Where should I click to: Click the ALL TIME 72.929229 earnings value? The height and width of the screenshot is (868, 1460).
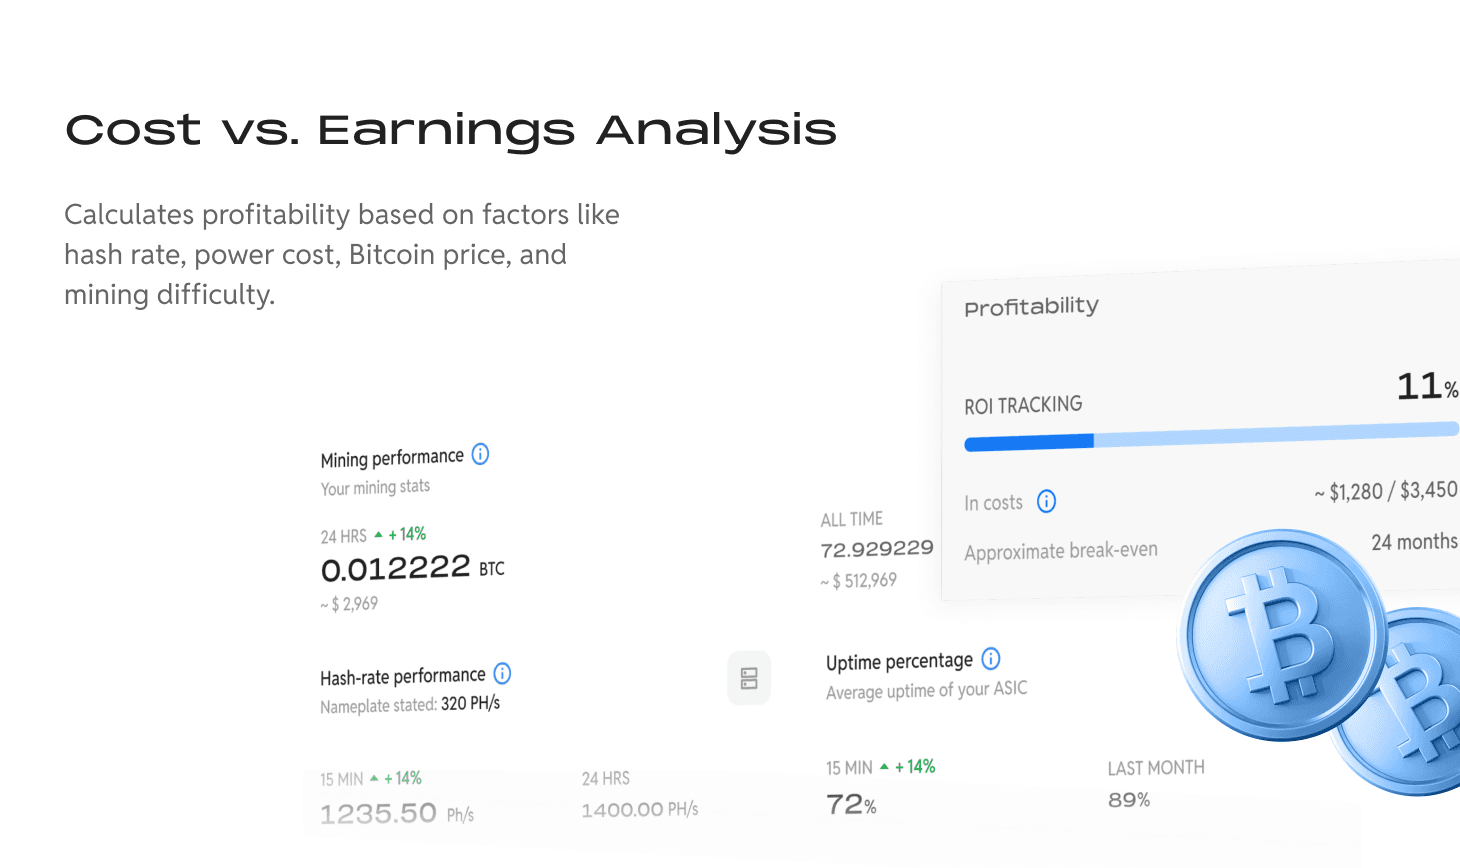click(876, 549)
